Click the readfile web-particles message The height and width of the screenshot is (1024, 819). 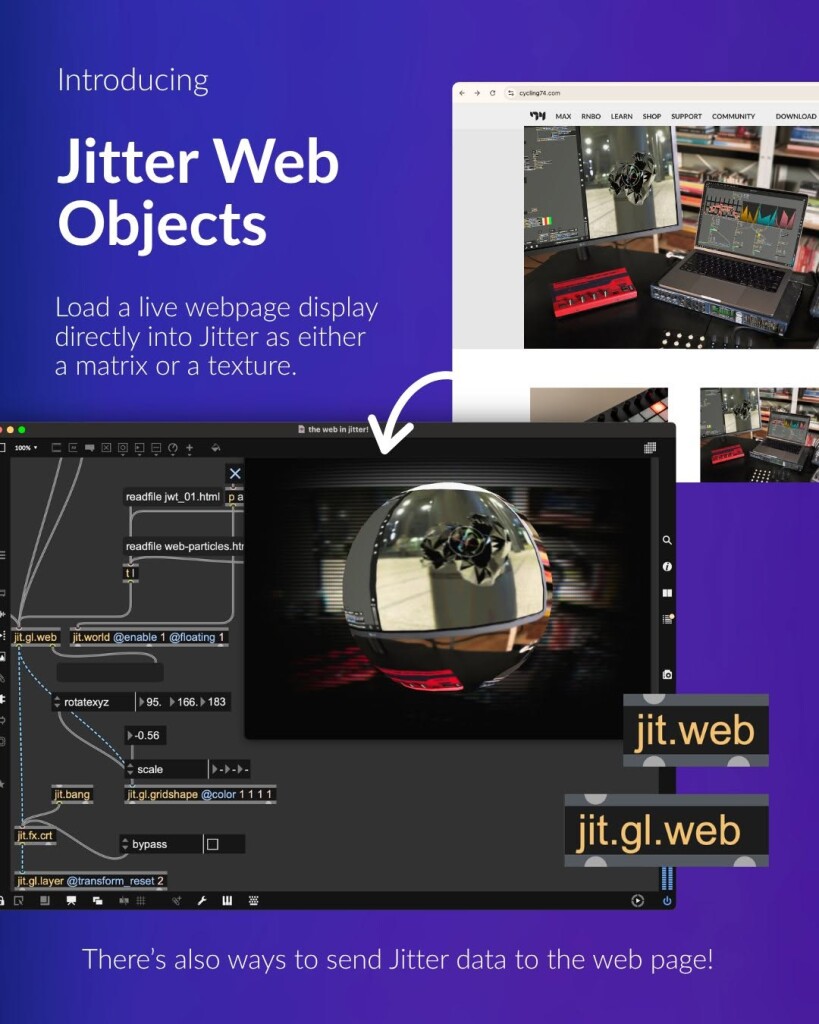(184, 547)
